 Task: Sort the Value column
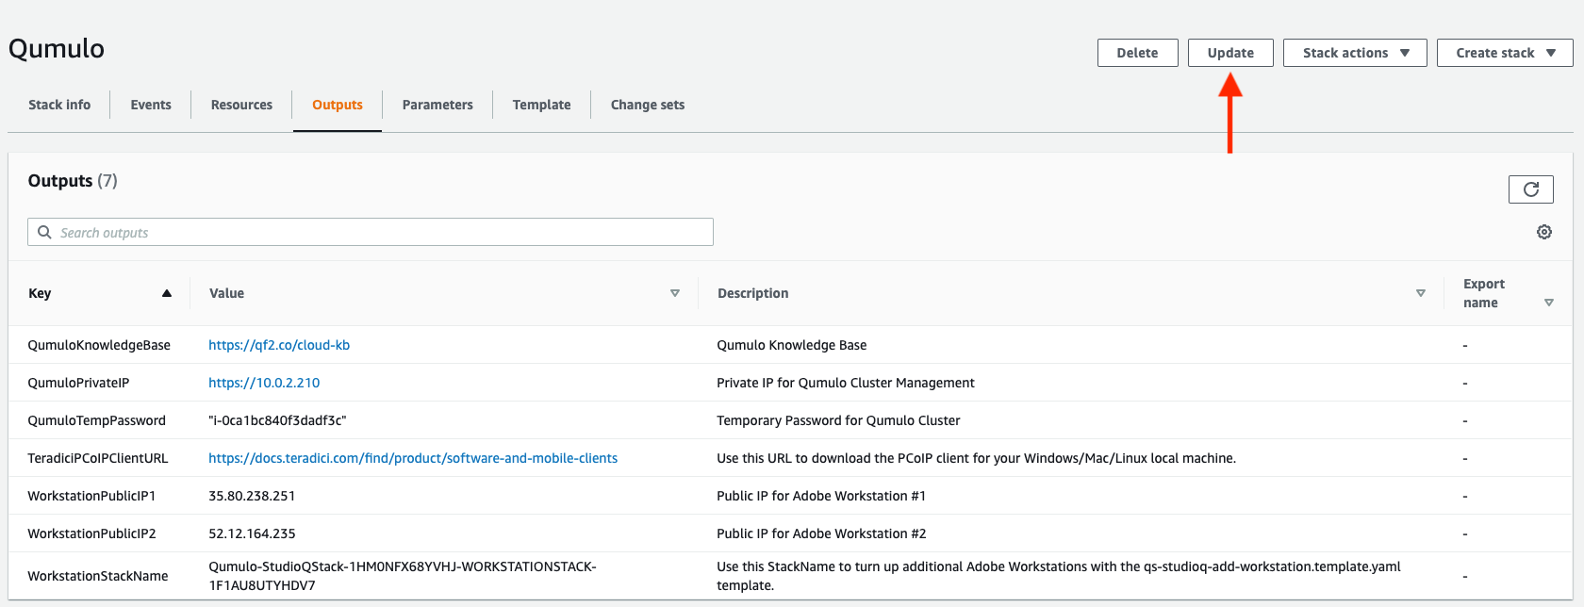coord(675,293)
